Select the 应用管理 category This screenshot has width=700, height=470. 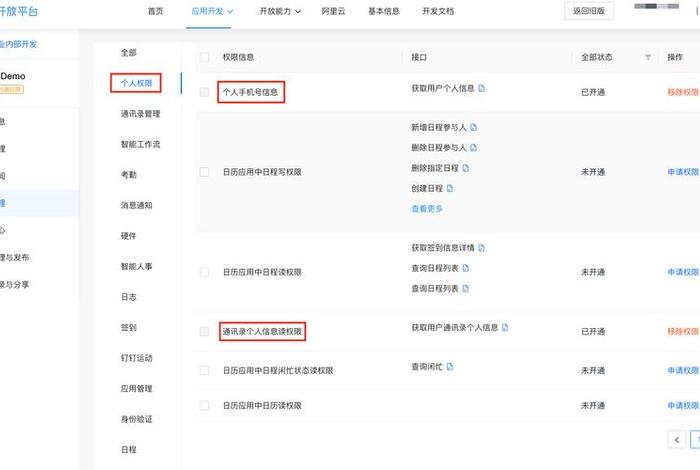[137, 388]
